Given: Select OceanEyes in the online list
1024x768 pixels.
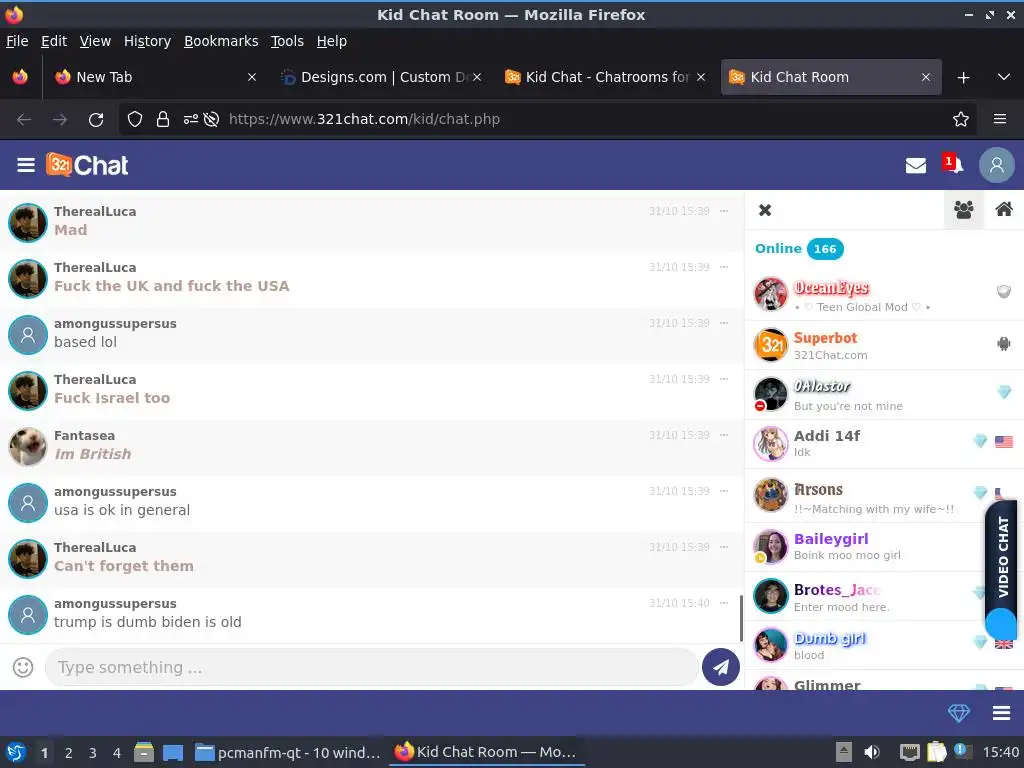Looking at the screenshot, I should pyautogui.click(x=884, y=295).
